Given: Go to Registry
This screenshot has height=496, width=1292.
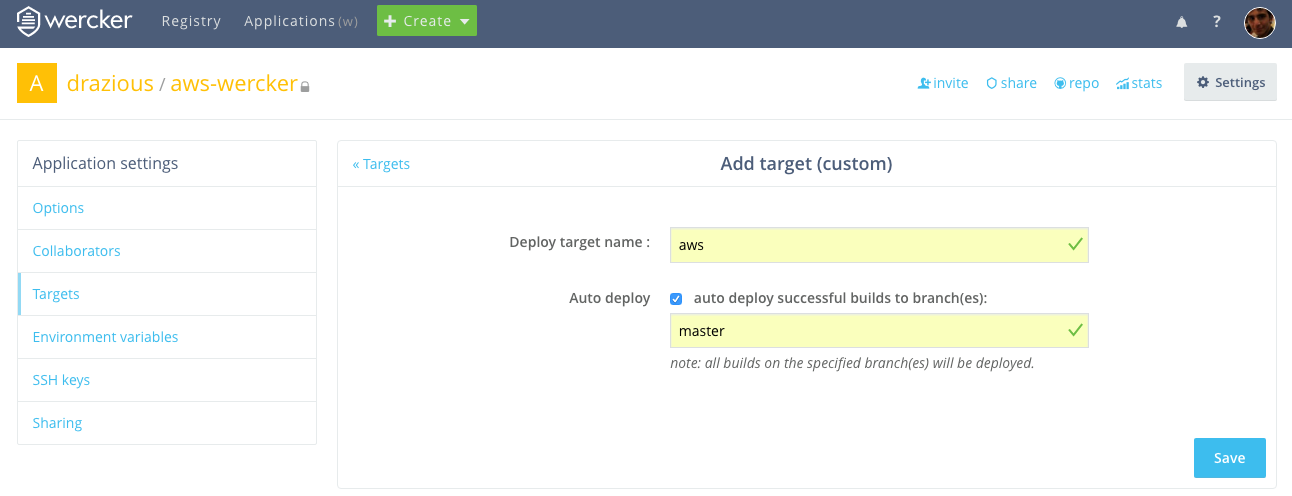Looking at the screenshot, I should click(x=191, y=21).
